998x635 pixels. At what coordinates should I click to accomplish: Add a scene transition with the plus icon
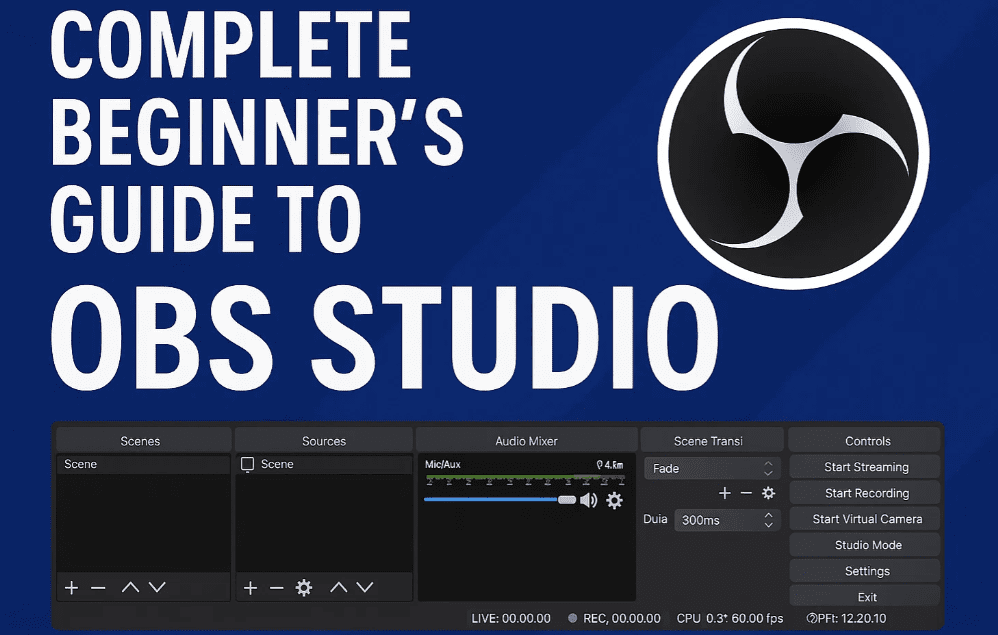pyautogui.click(x=725, y=493)
